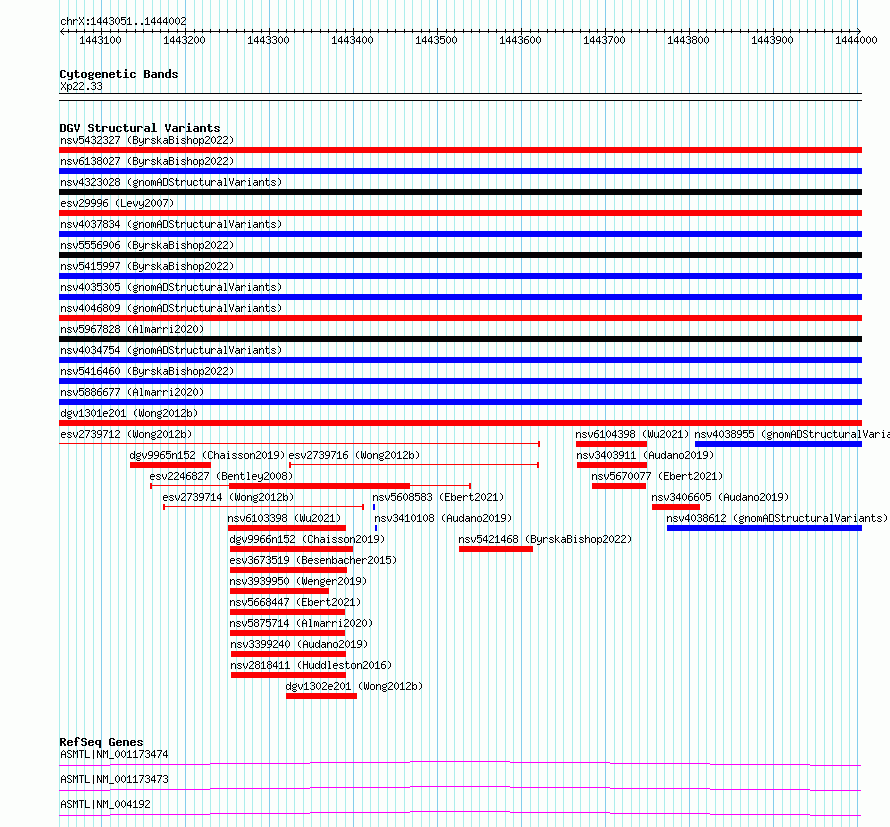This screenshot has height=827, width=890.
Task: Open nsv4037834 (gnomADStructuralVariants) variant entry
Action: click(x=171, y=224)
